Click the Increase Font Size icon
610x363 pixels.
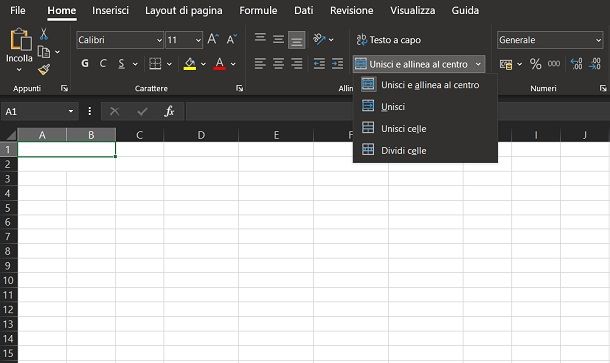click(x=213, y=39)
